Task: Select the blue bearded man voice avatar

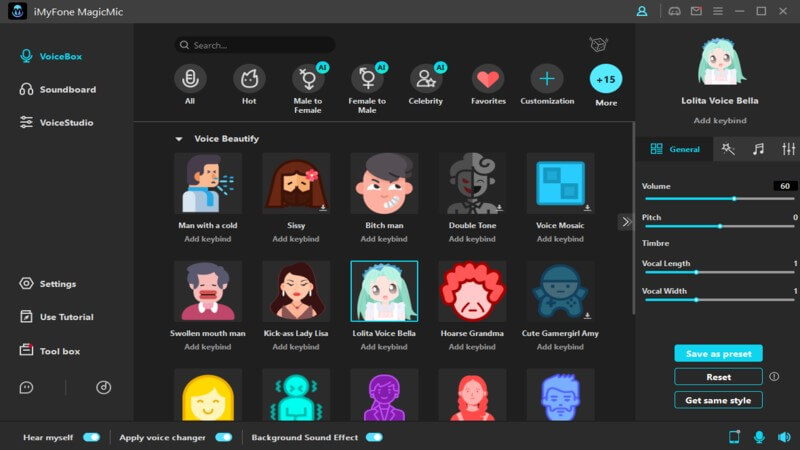Action: click(x=560, y=395)
